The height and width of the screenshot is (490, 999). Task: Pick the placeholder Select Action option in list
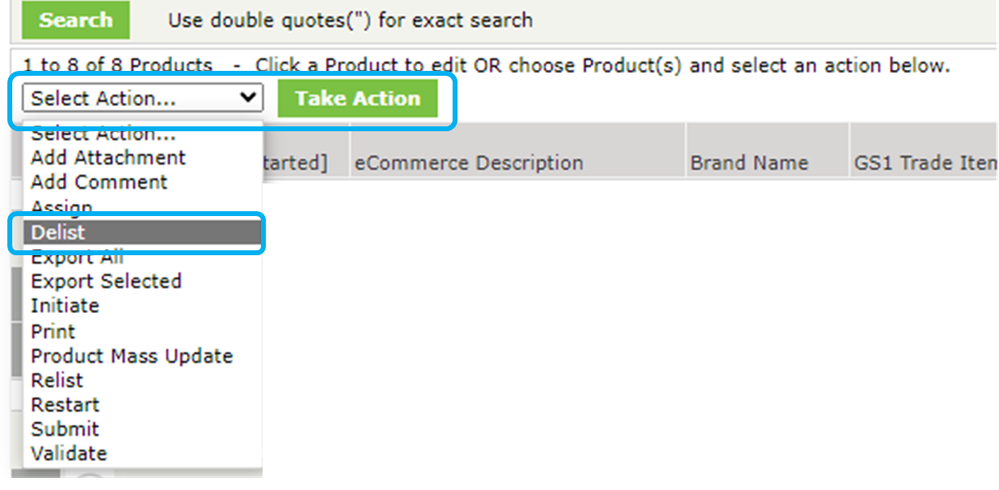point(103,134)
